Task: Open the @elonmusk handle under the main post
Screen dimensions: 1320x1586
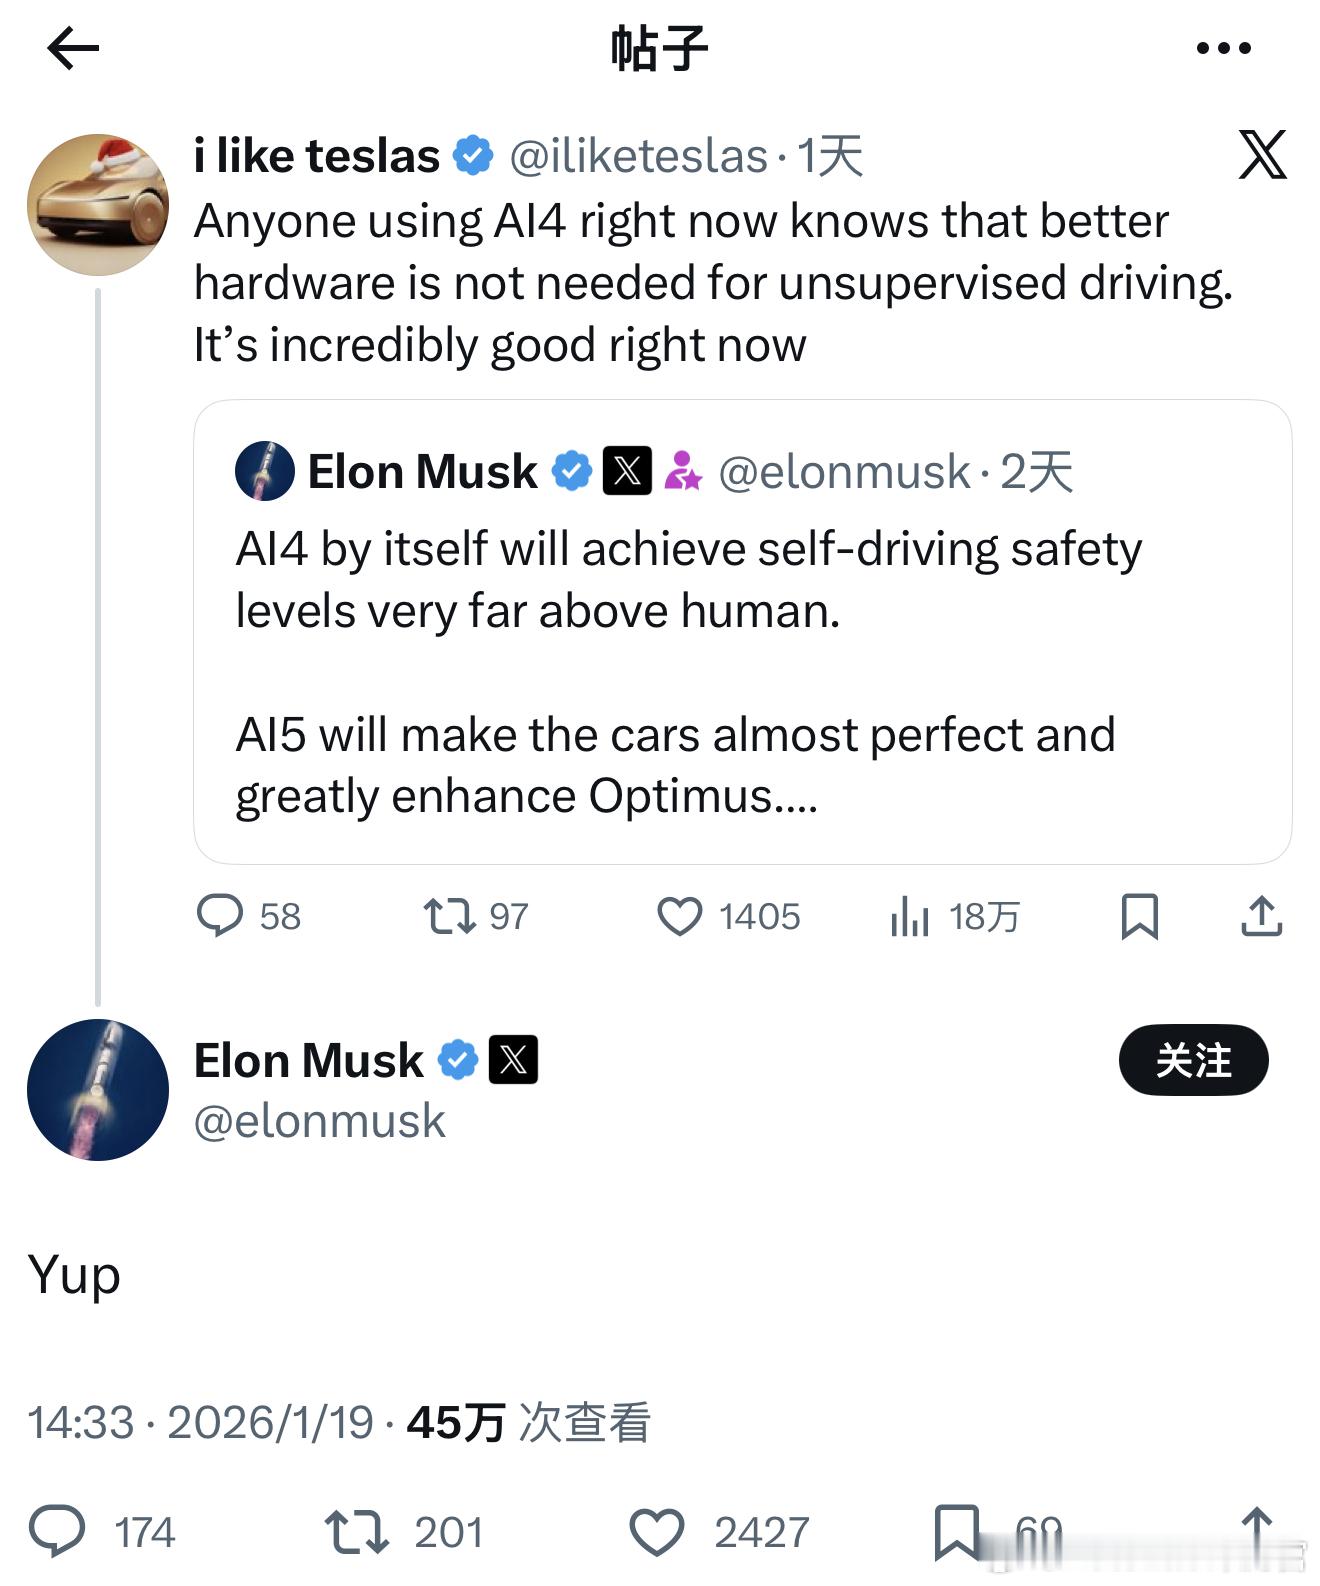Action: tap(319, 1121)
